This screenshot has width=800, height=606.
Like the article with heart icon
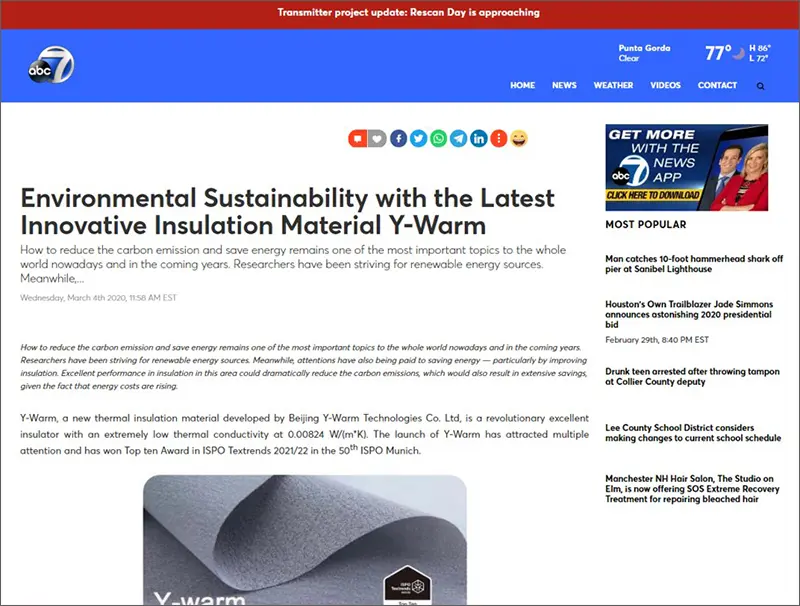(x=376, y=139)
